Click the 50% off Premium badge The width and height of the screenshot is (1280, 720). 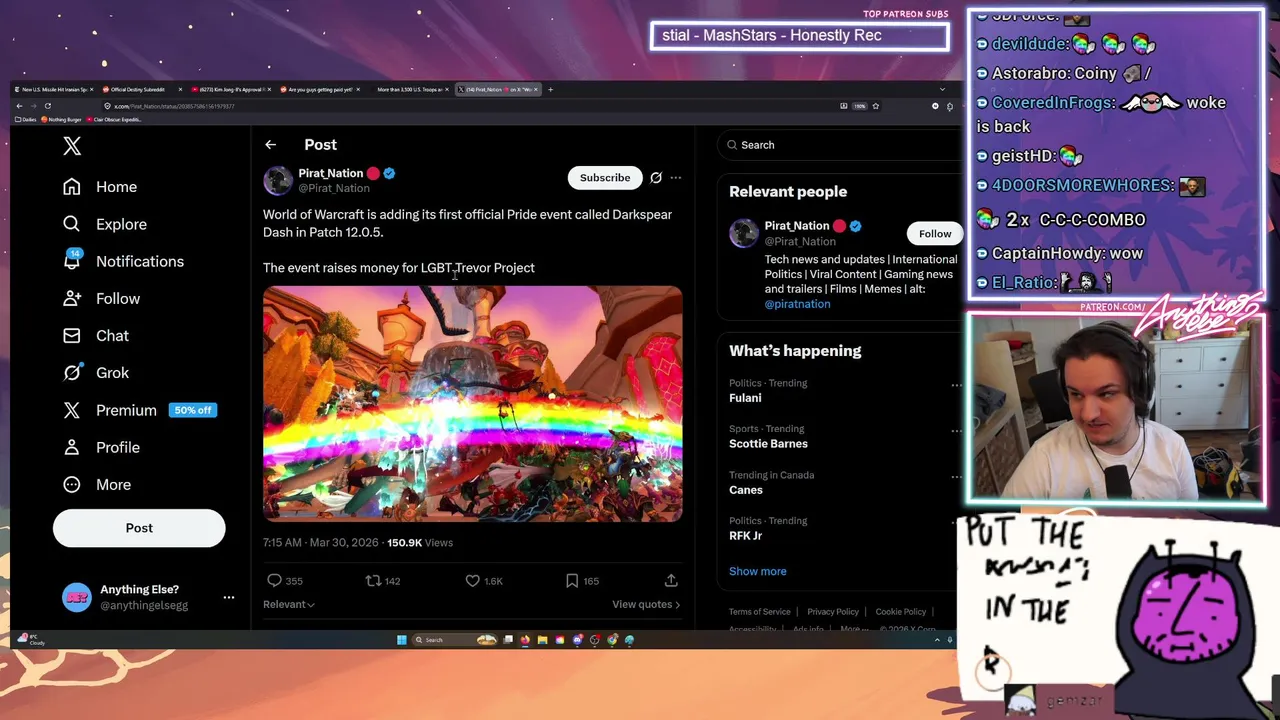tap(192, 410)
